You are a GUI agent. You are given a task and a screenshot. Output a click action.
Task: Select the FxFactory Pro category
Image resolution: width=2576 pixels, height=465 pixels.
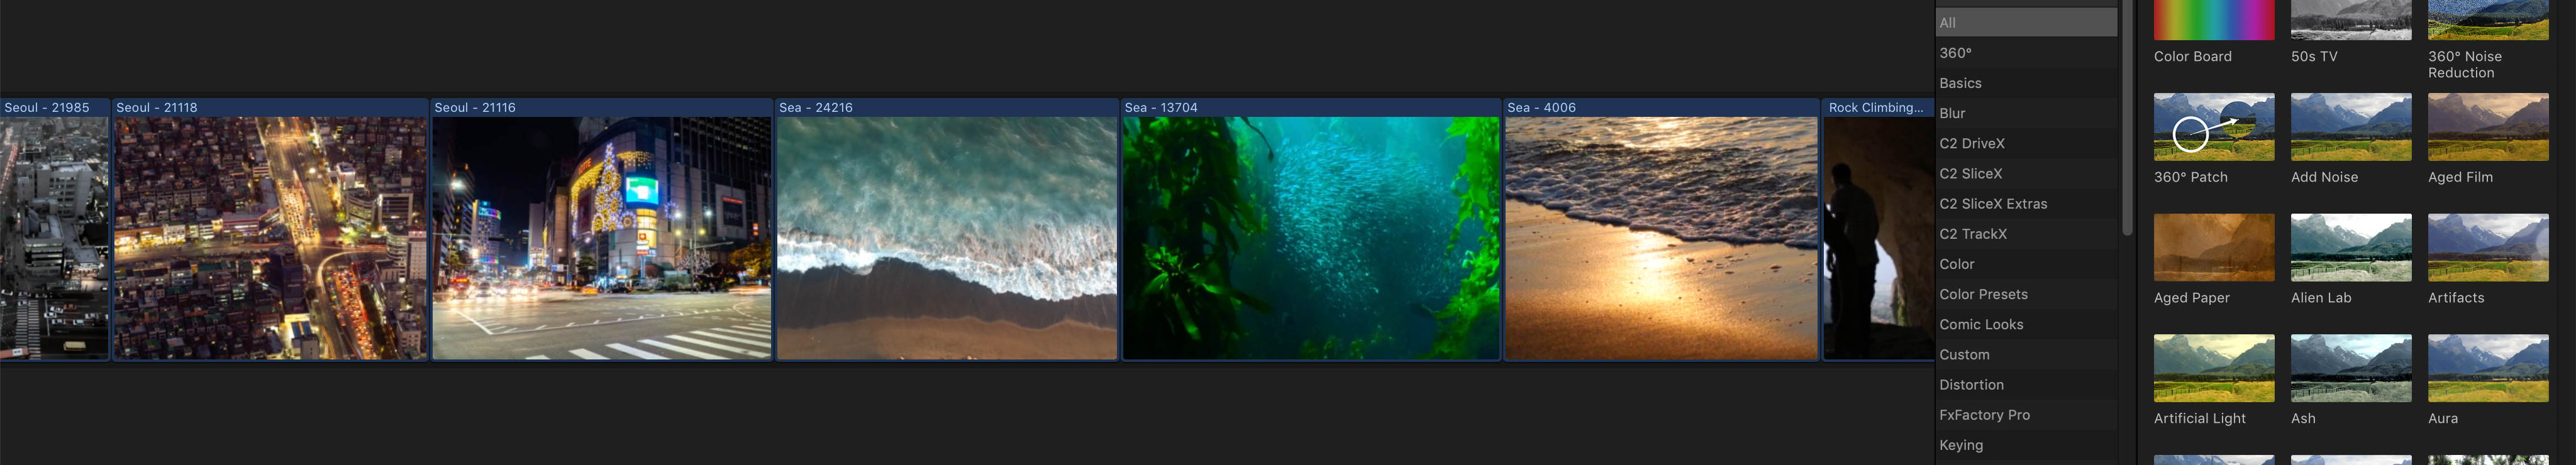tap(2025, 415)
